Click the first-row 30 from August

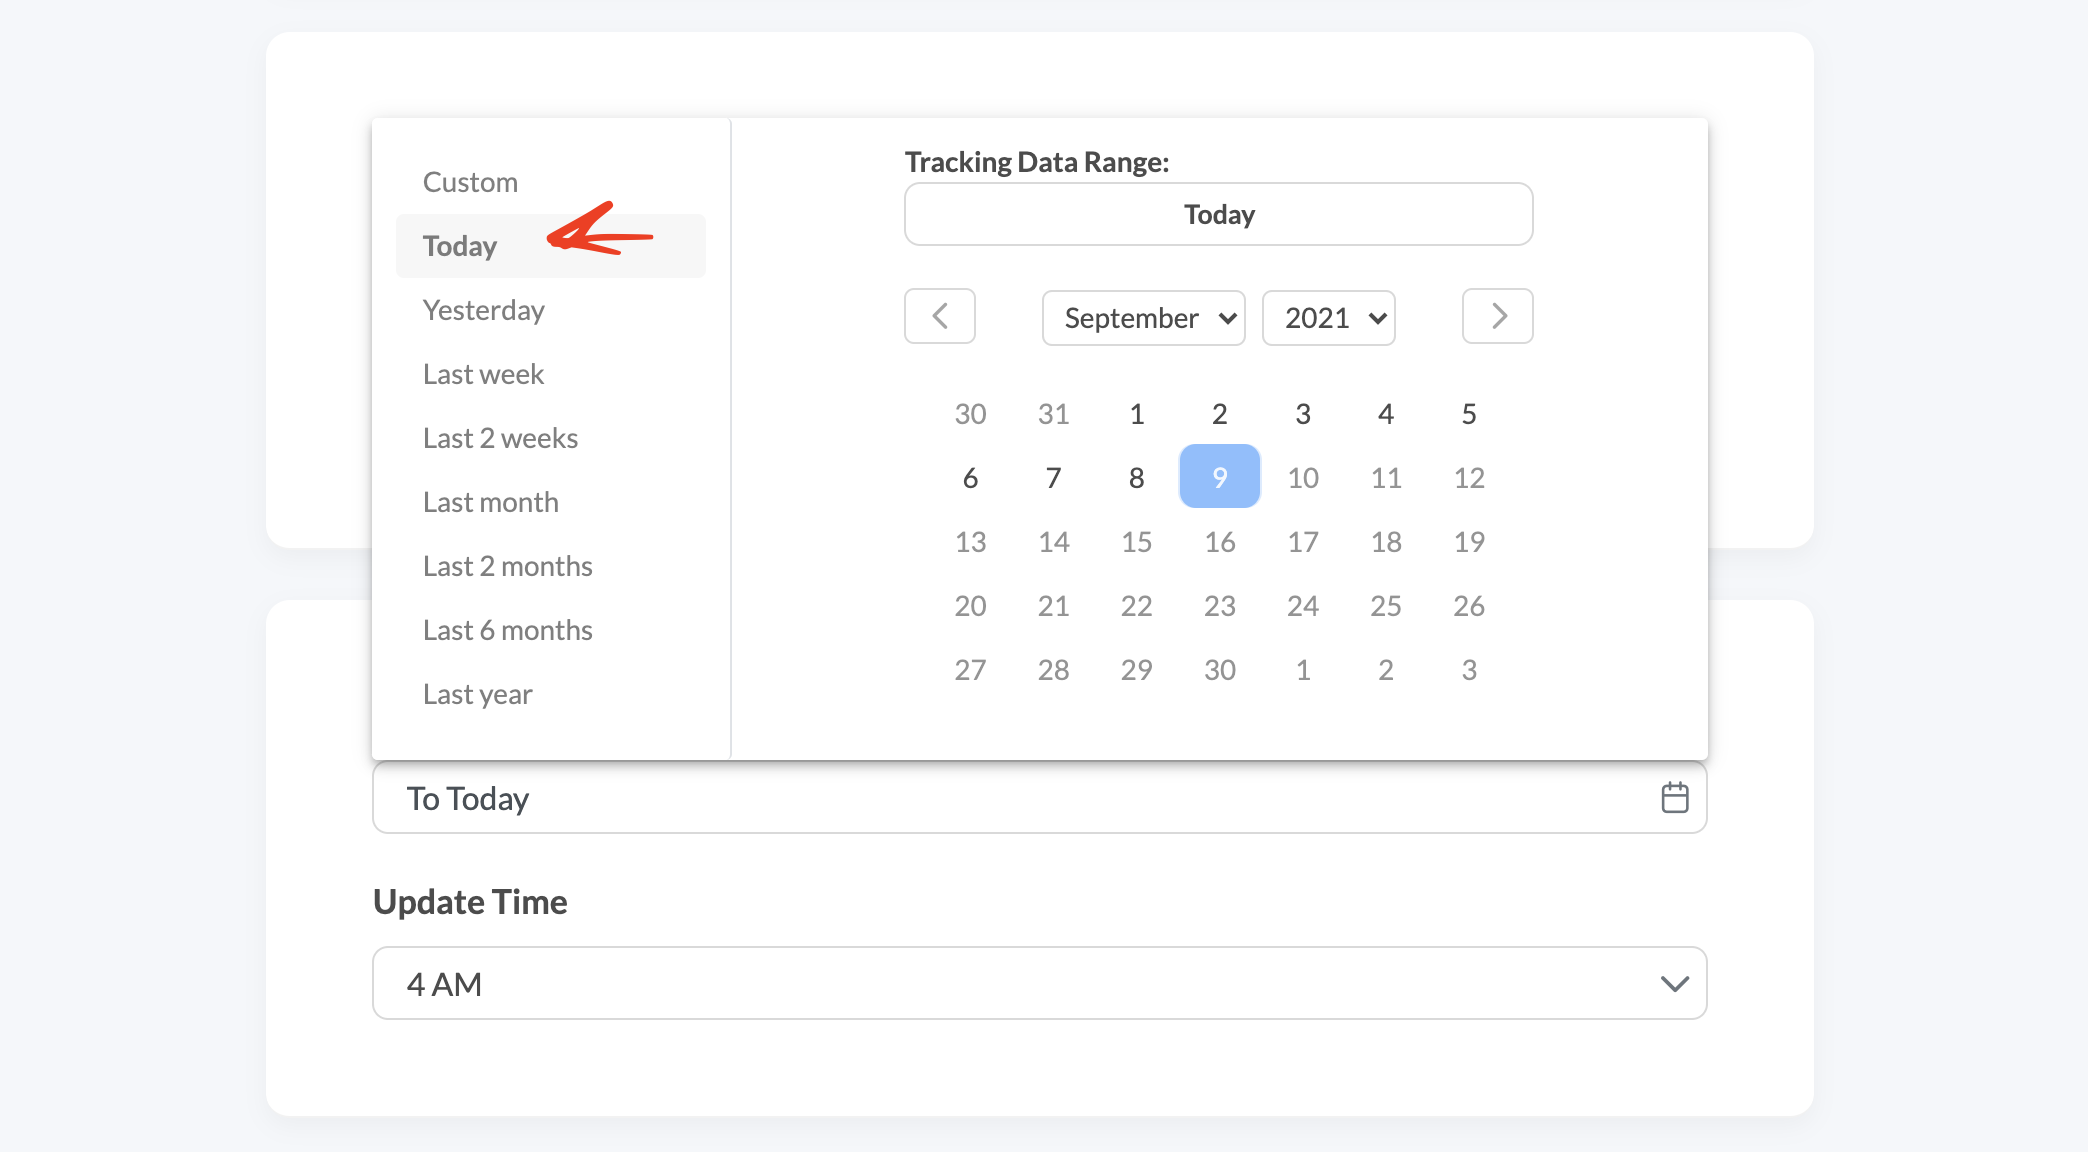[970, 413]
